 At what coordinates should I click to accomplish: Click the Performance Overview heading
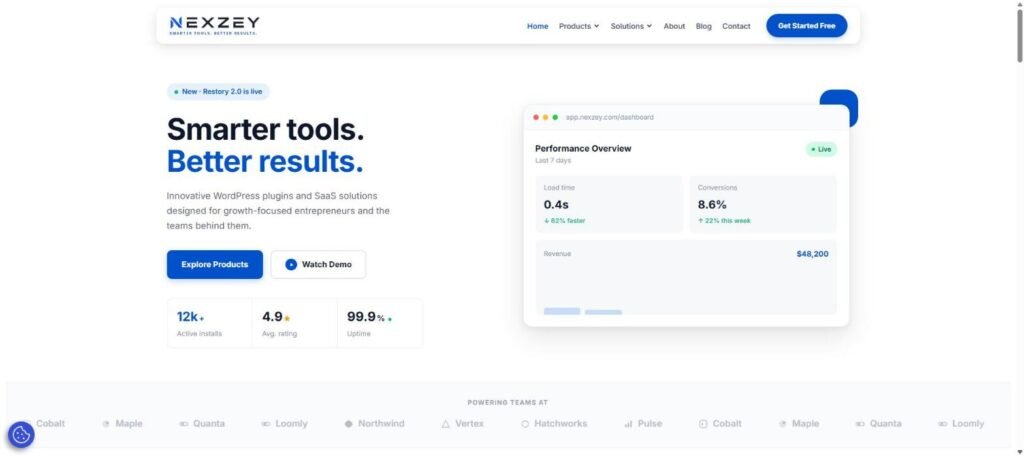[583, 148]
